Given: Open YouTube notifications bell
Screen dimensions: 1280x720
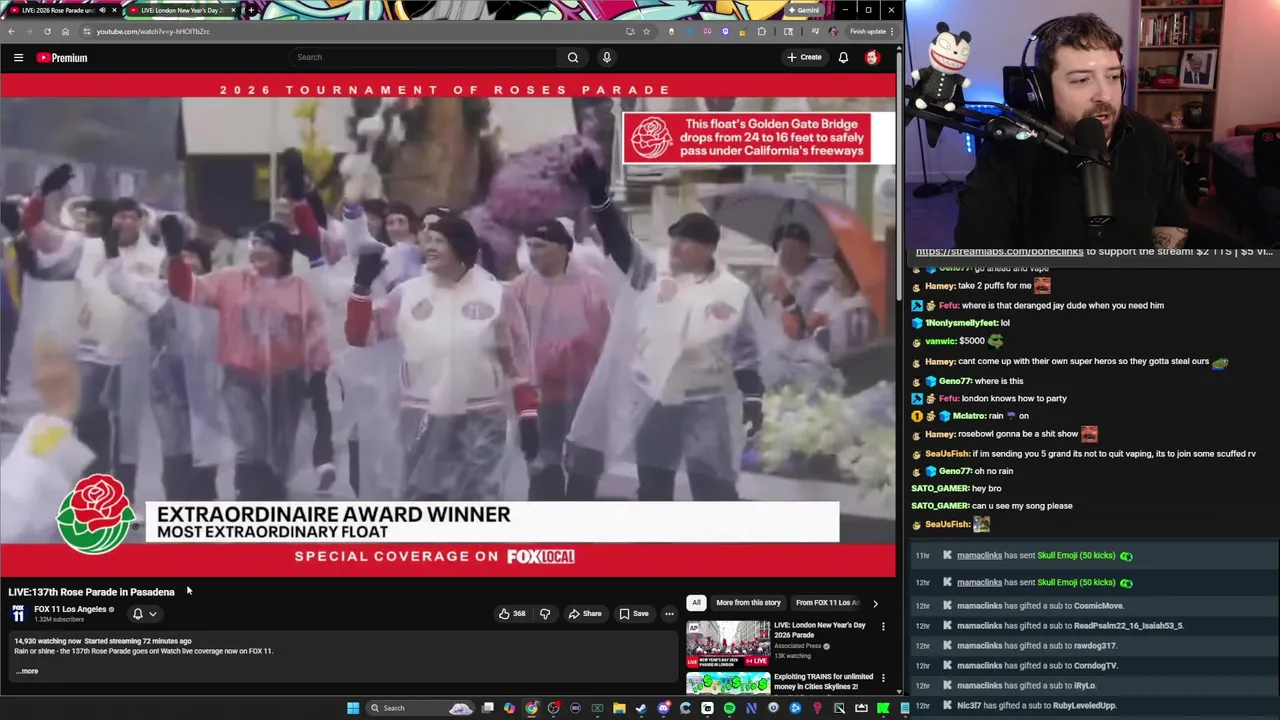Looking at the screenshot, I should click(x=843, y=58).
